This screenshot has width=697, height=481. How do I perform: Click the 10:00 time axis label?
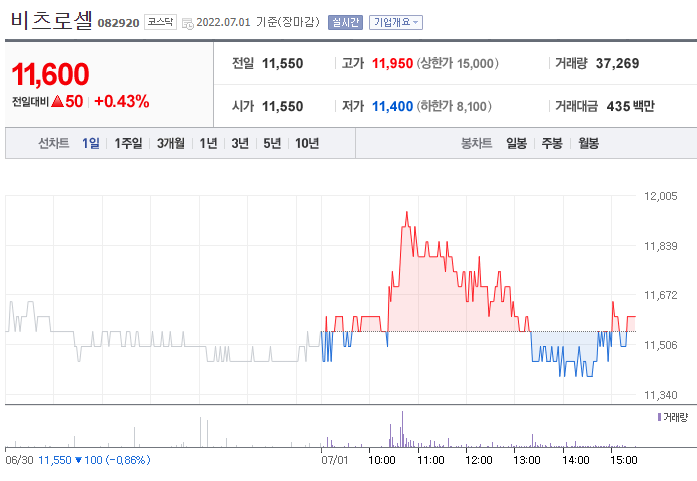382,460
